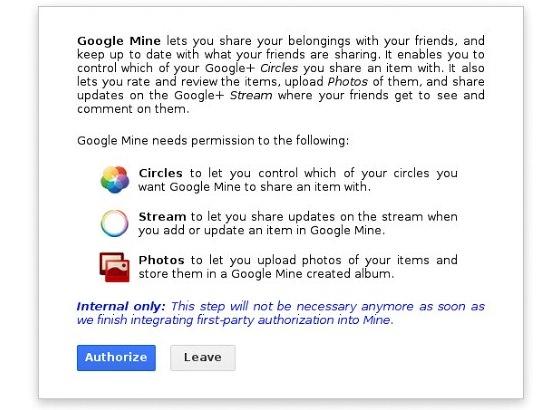Click the red Photos album icon
This screenshot has width=557, height=410.
tap(114, 267)
